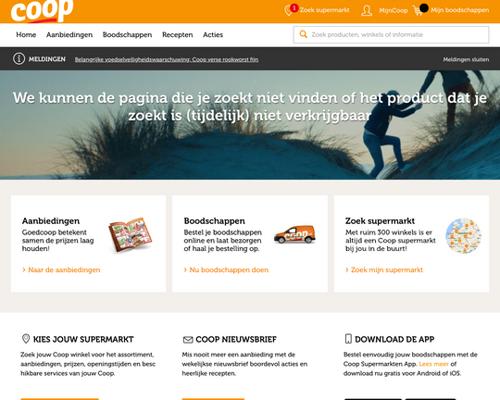This screenshot has height=400, width=500.
Task: Open the MijnCoop account icon
Action: coord(367,10)
